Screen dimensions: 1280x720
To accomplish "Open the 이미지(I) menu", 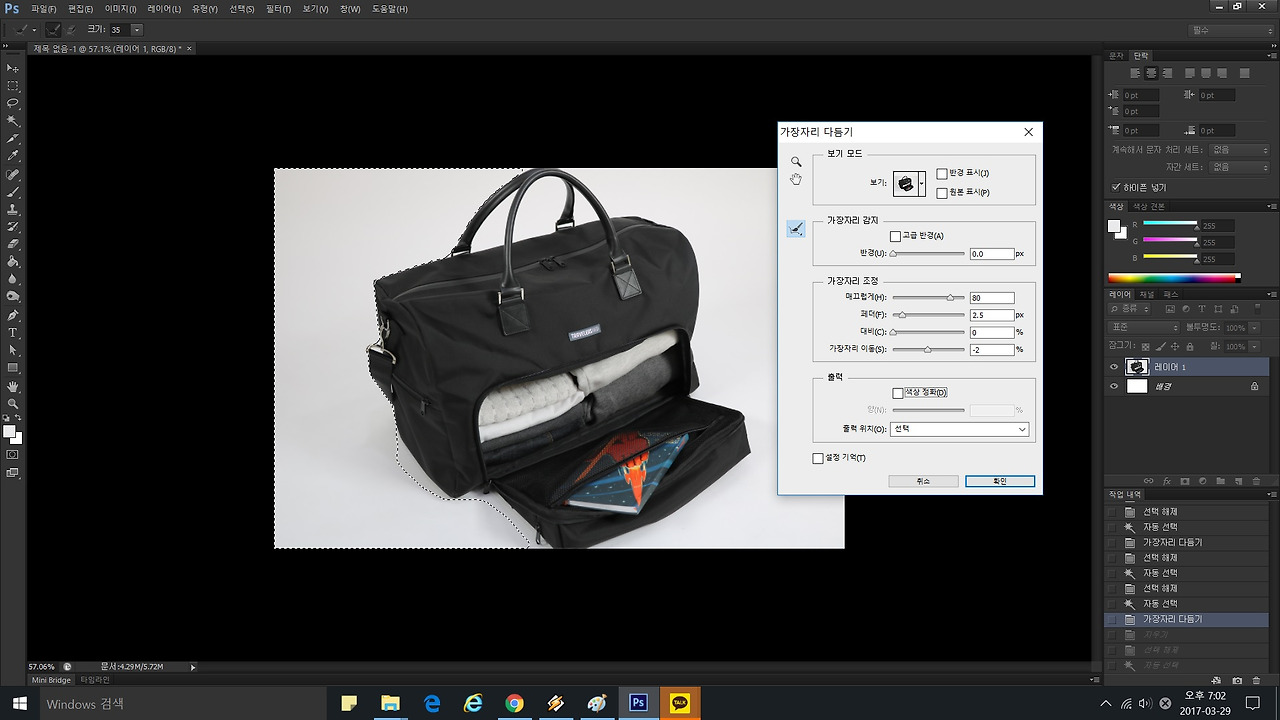I will (x=120, y=9).
